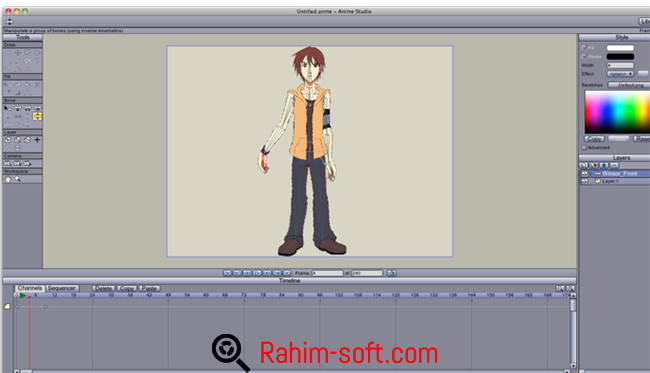This screenshot has width=650, height=373.
Task: Click the 'Manipulate a group of bones' status text
Action: point(63,31)
